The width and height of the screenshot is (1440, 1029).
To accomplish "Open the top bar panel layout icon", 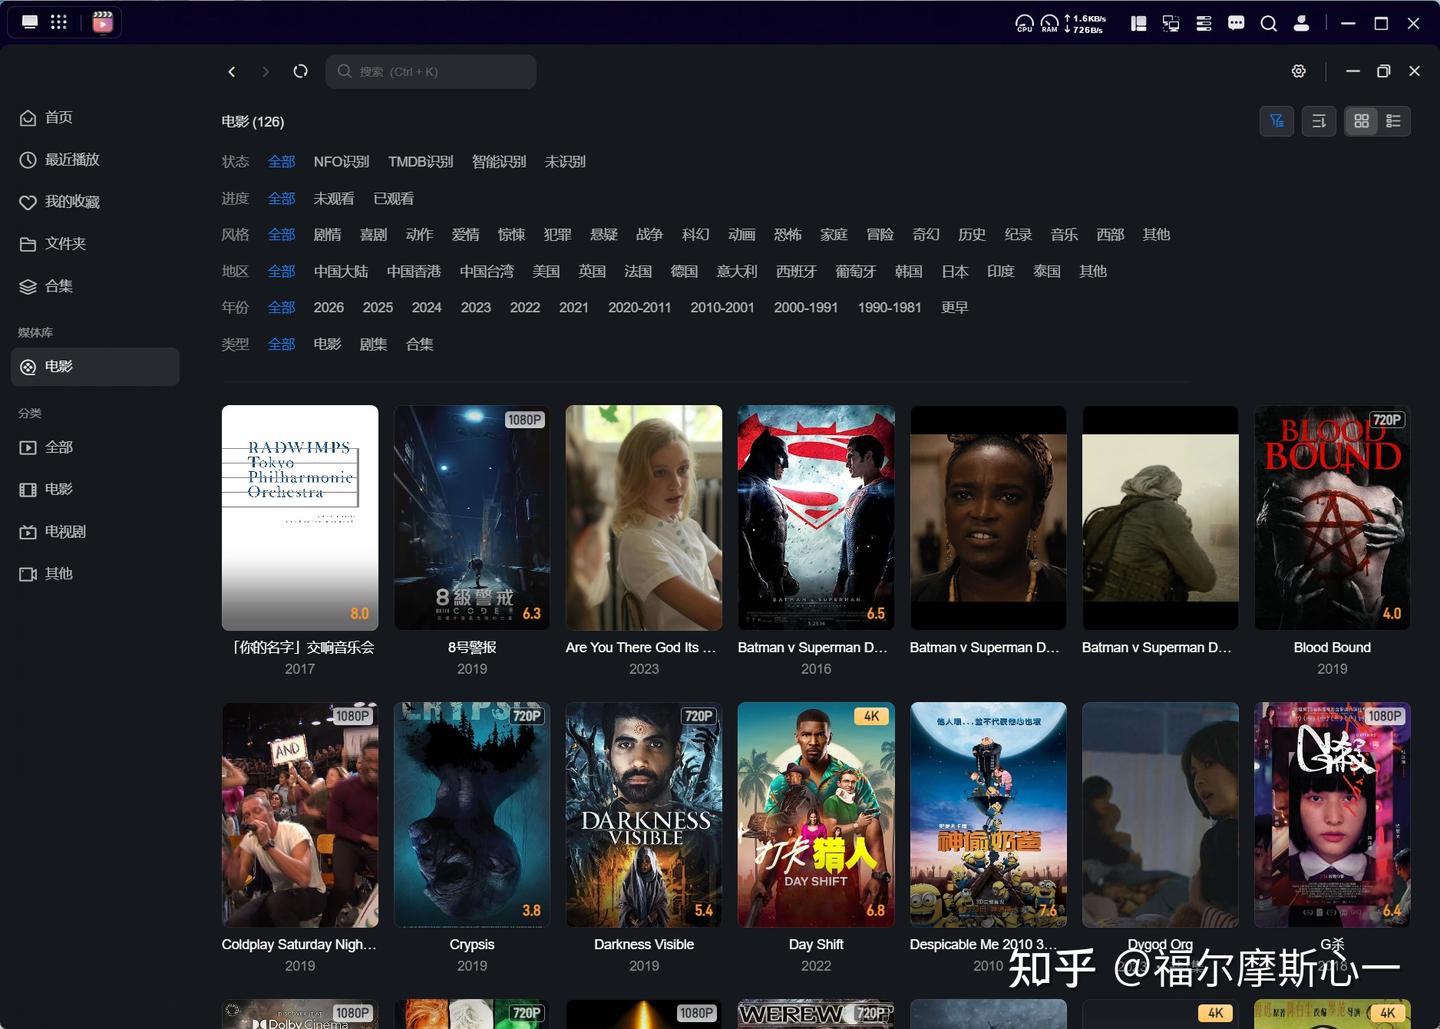I will tap(1138, 23).
